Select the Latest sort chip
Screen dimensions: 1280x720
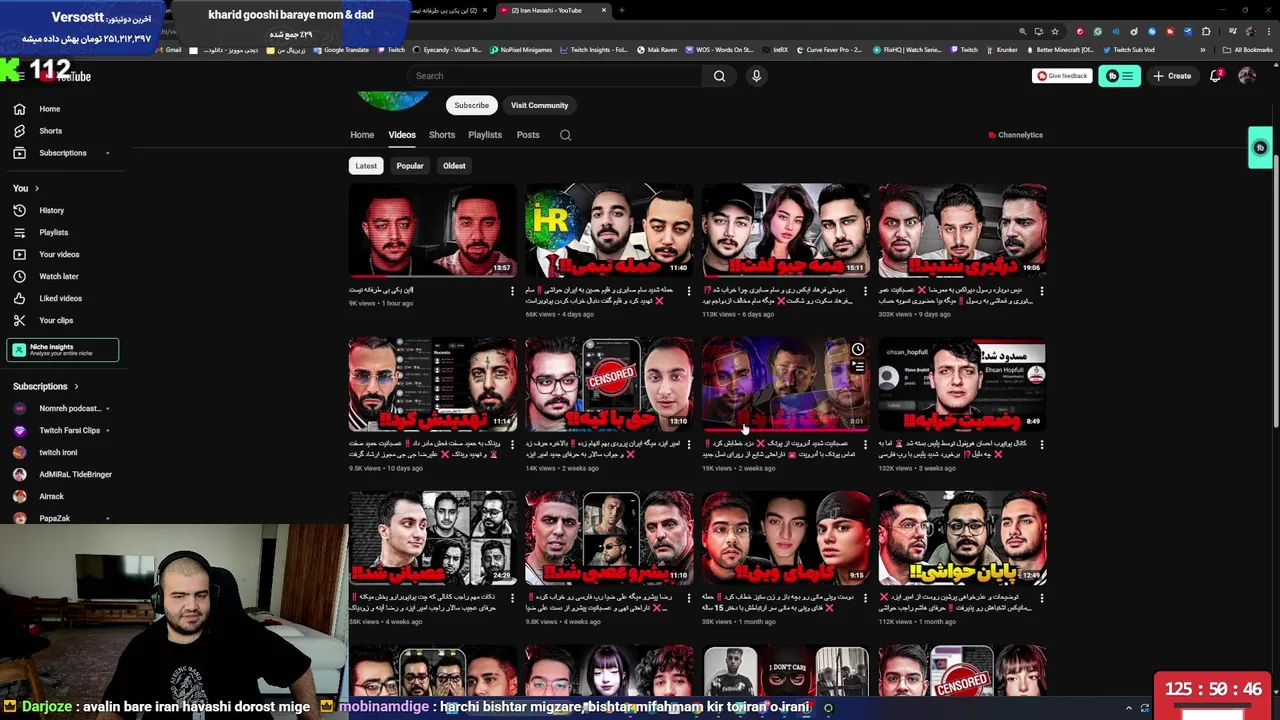pyautogui.click(x=366, y=166)
